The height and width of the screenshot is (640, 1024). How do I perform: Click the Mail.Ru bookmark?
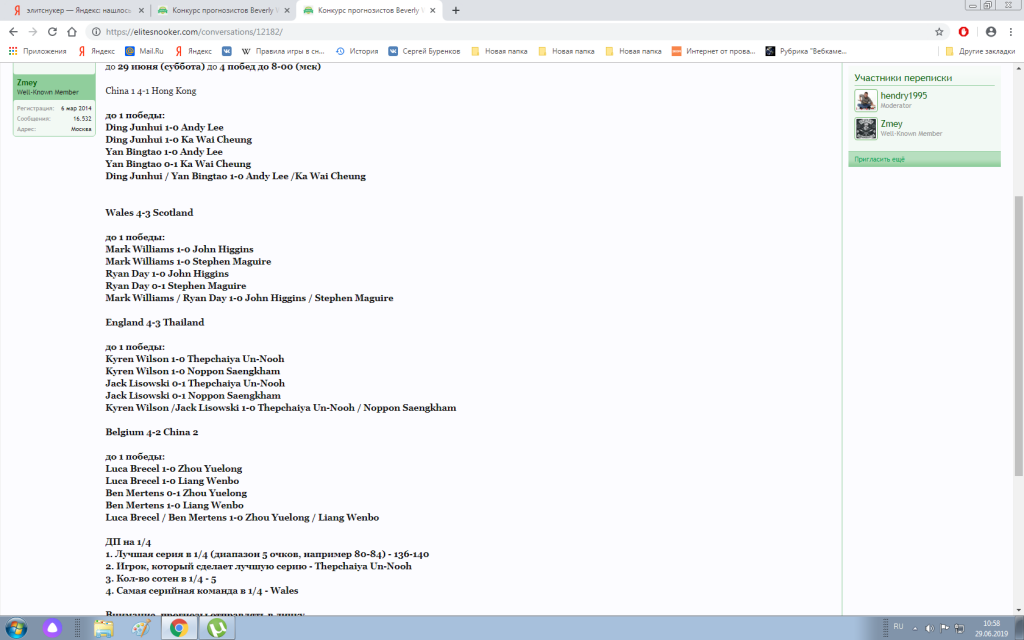[x=144, y=51]
